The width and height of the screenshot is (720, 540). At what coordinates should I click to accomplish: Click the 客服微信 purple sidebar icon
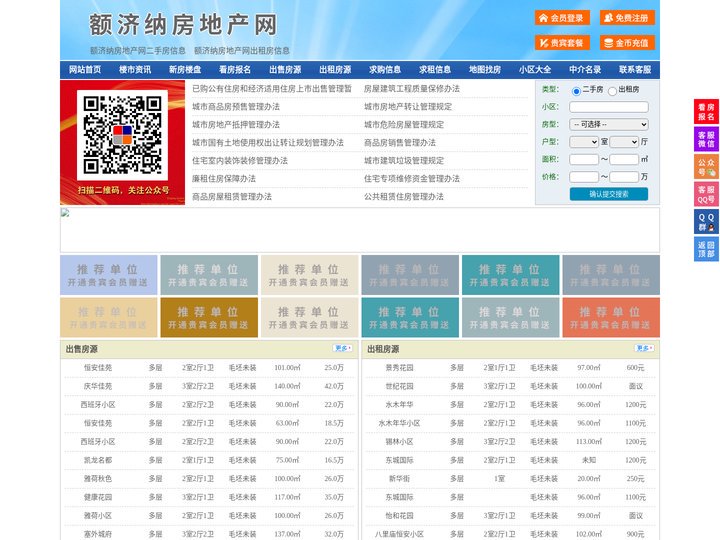(706, 139)
